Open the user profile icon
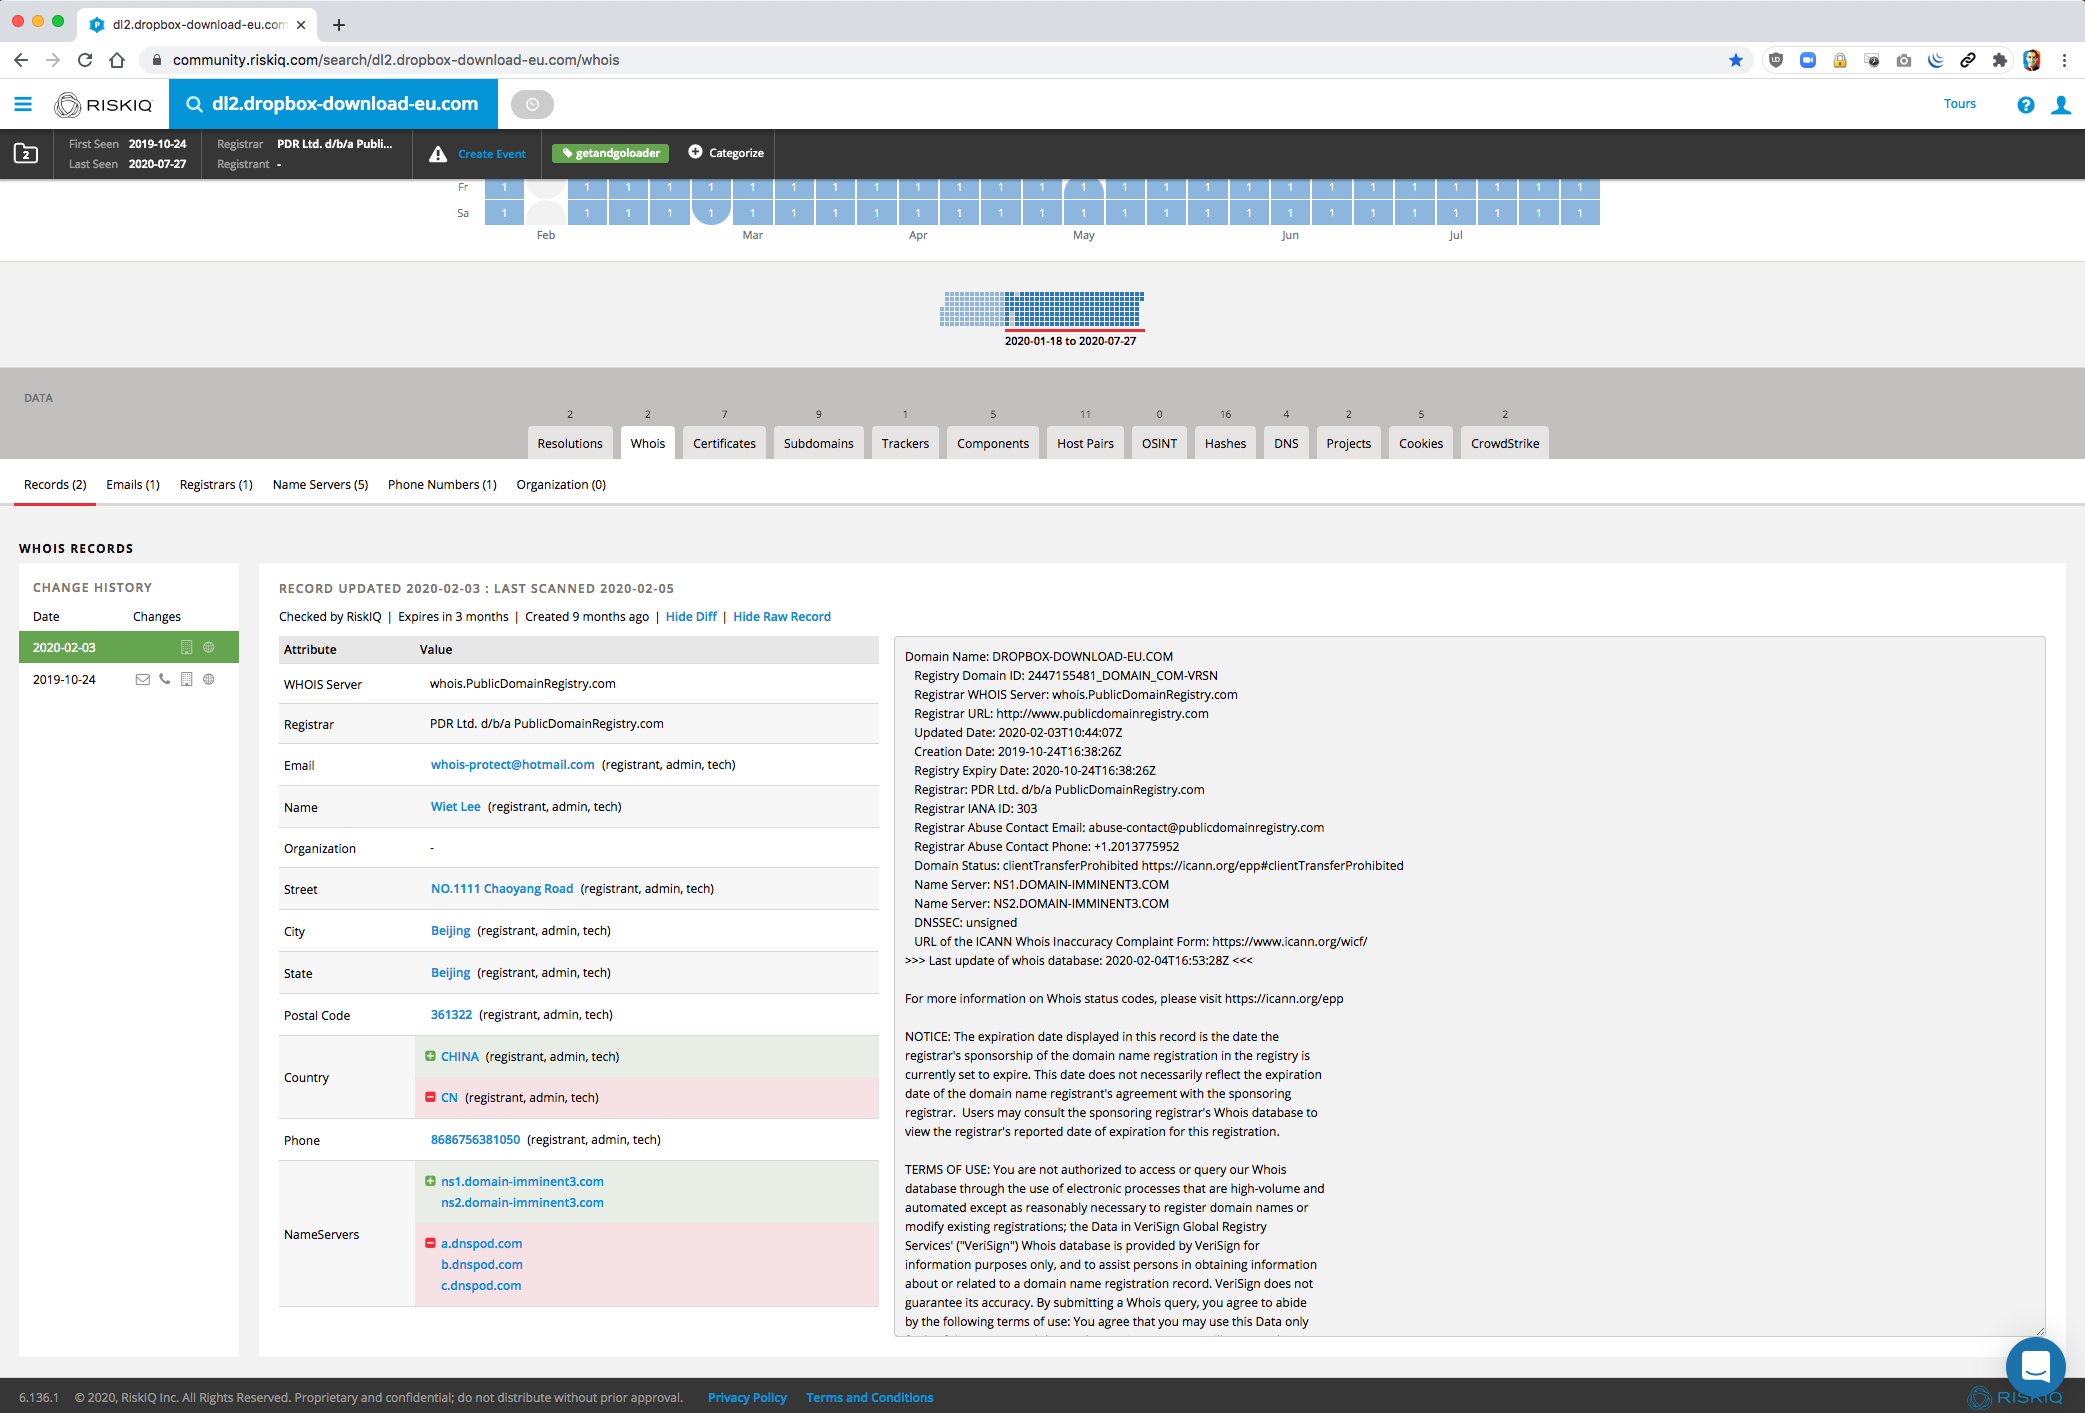The height and width of the screenshot is (1413, 2085). click(x=2061, y=104)
